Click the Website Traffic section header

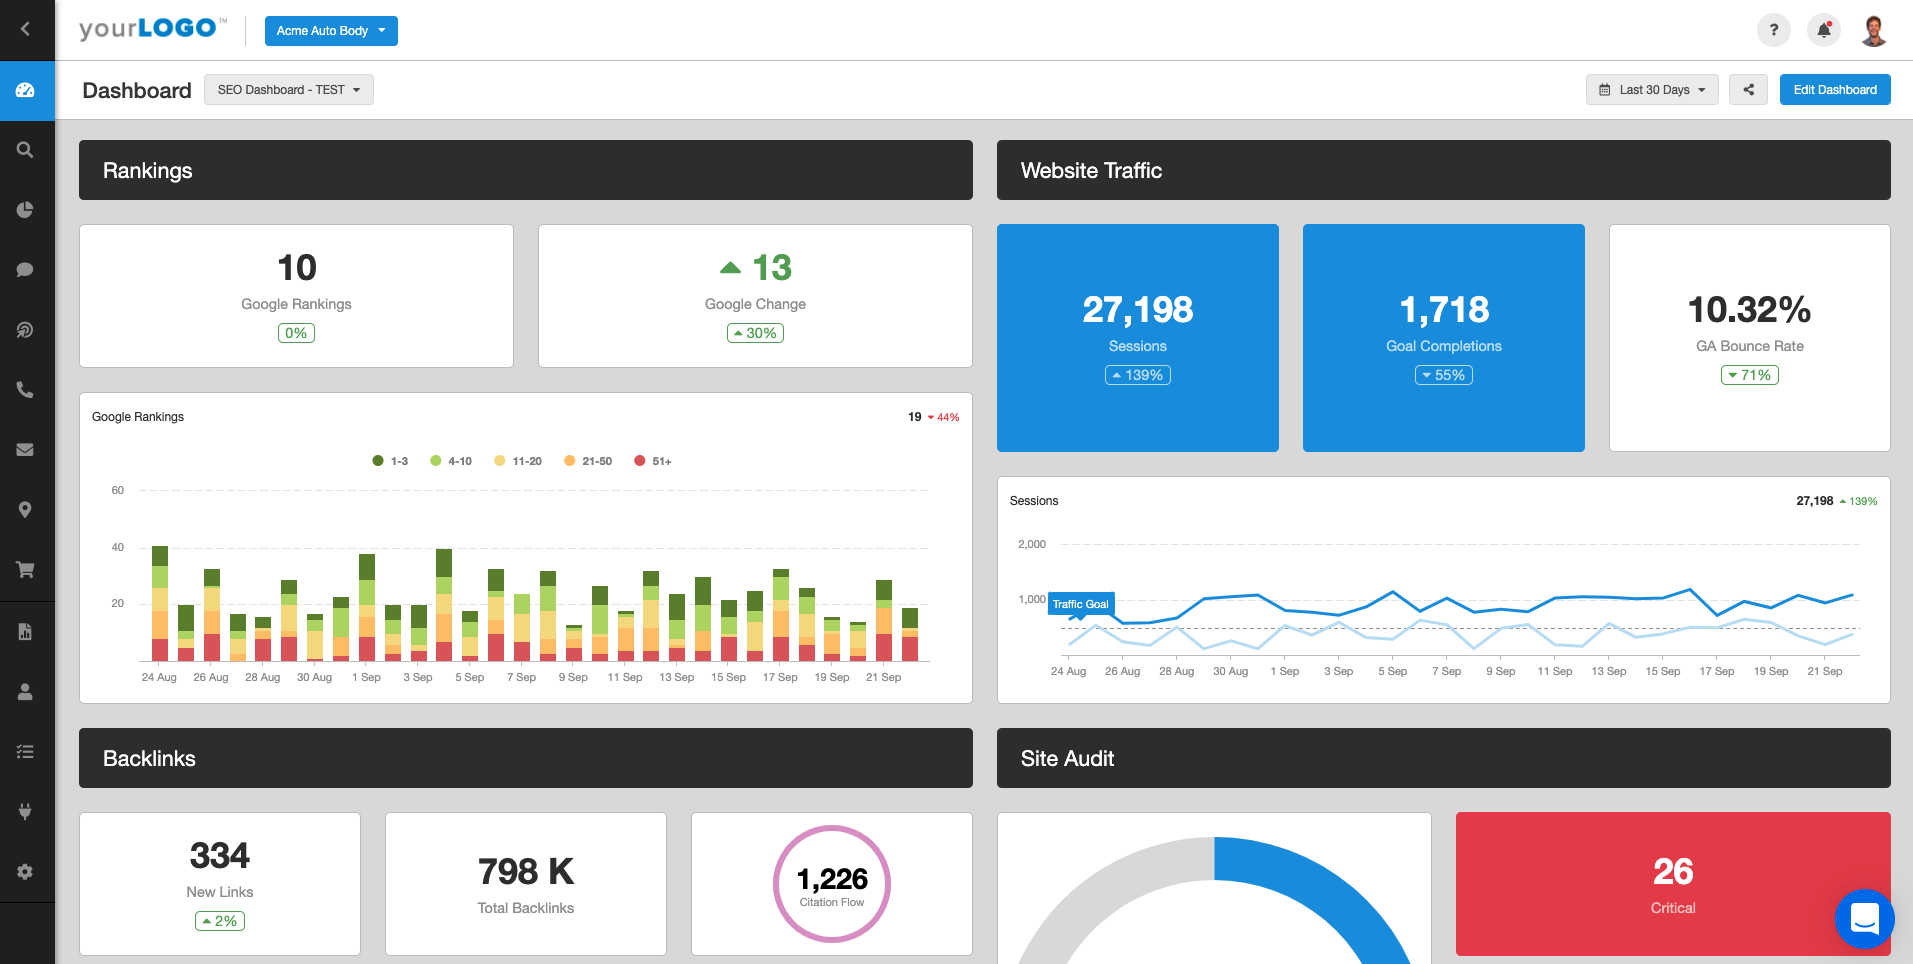tap(1444, 170)
